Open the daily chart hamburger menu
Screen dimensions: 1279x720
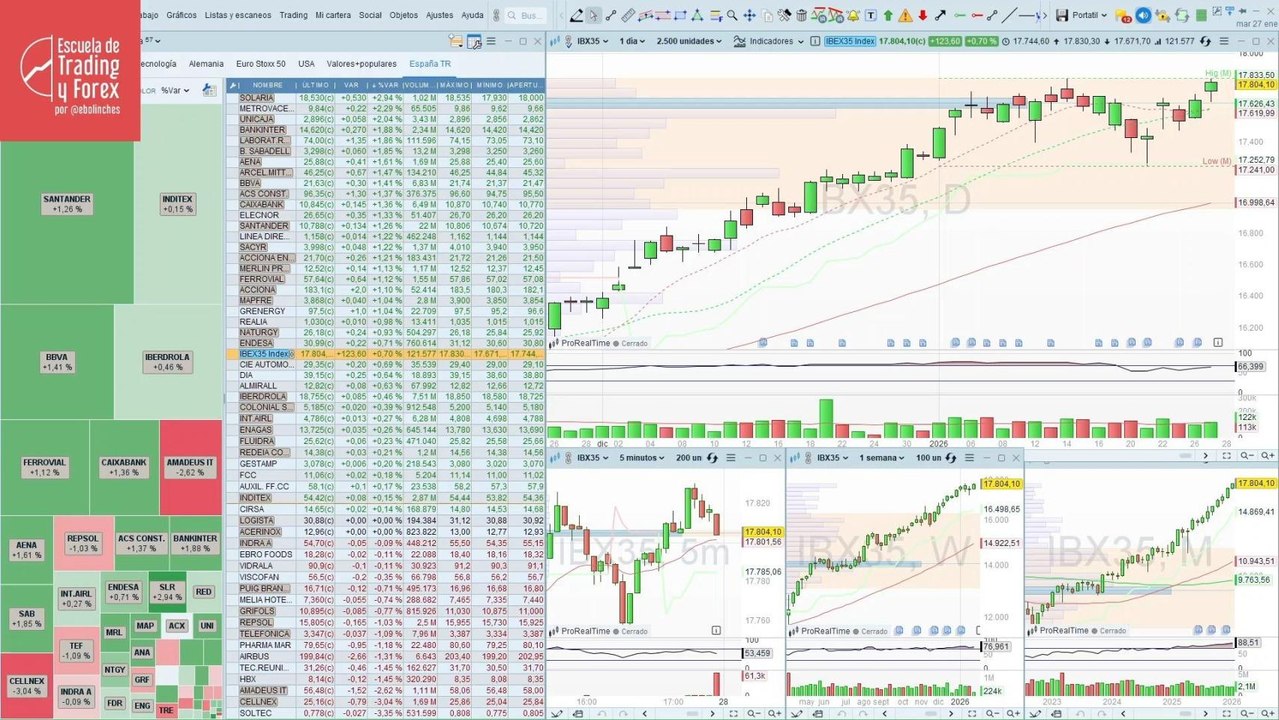1224,41
